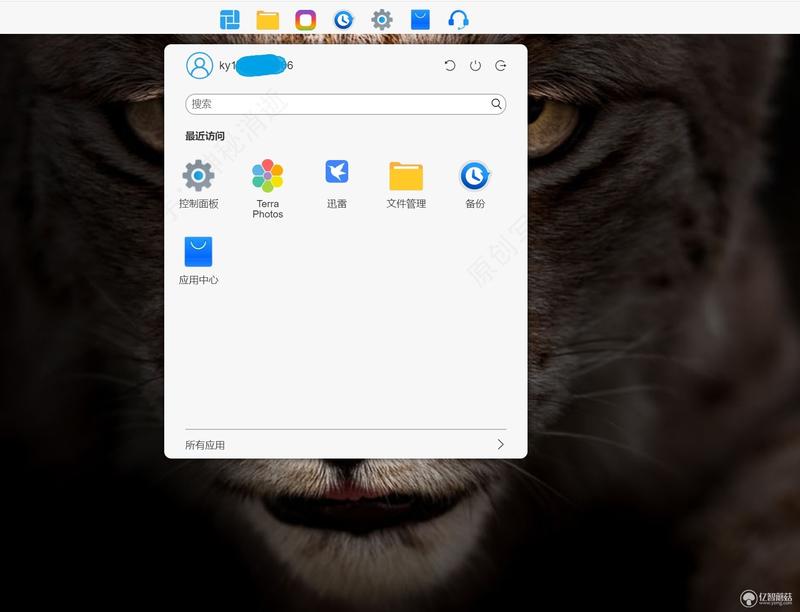Click the search magnifier icon

496,104
